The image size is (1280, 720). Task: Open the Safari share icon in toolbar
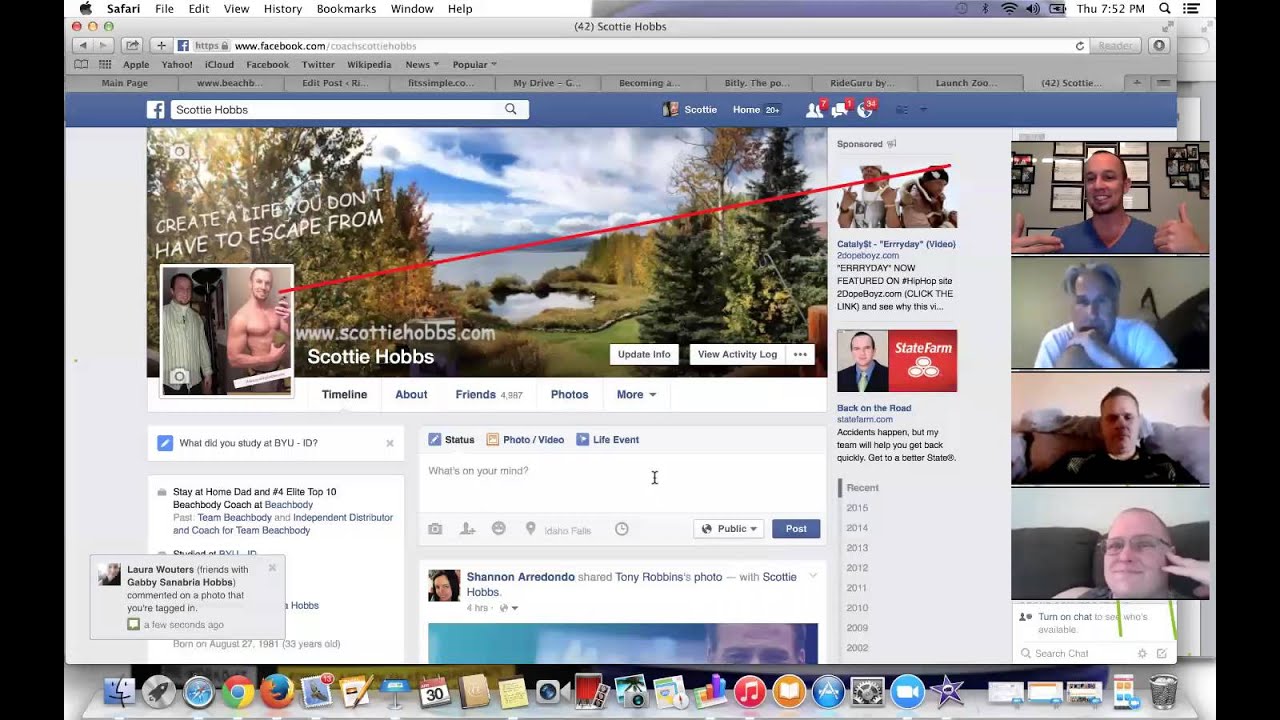pyautogui.click(x=131, y=46)
